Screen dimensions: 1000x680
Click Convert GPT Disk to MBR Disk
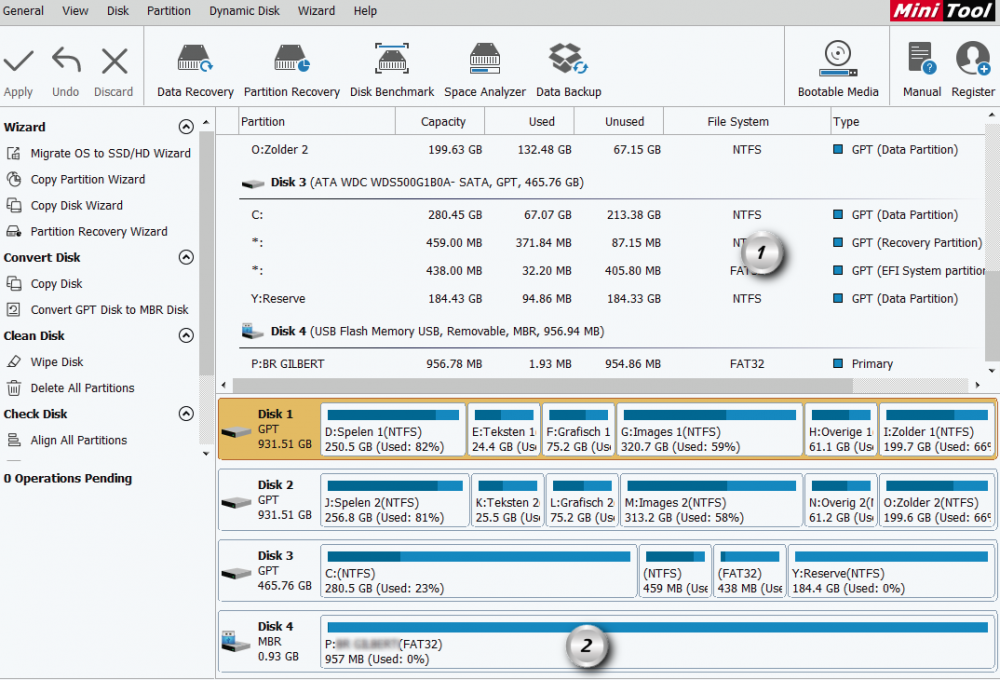109,309
